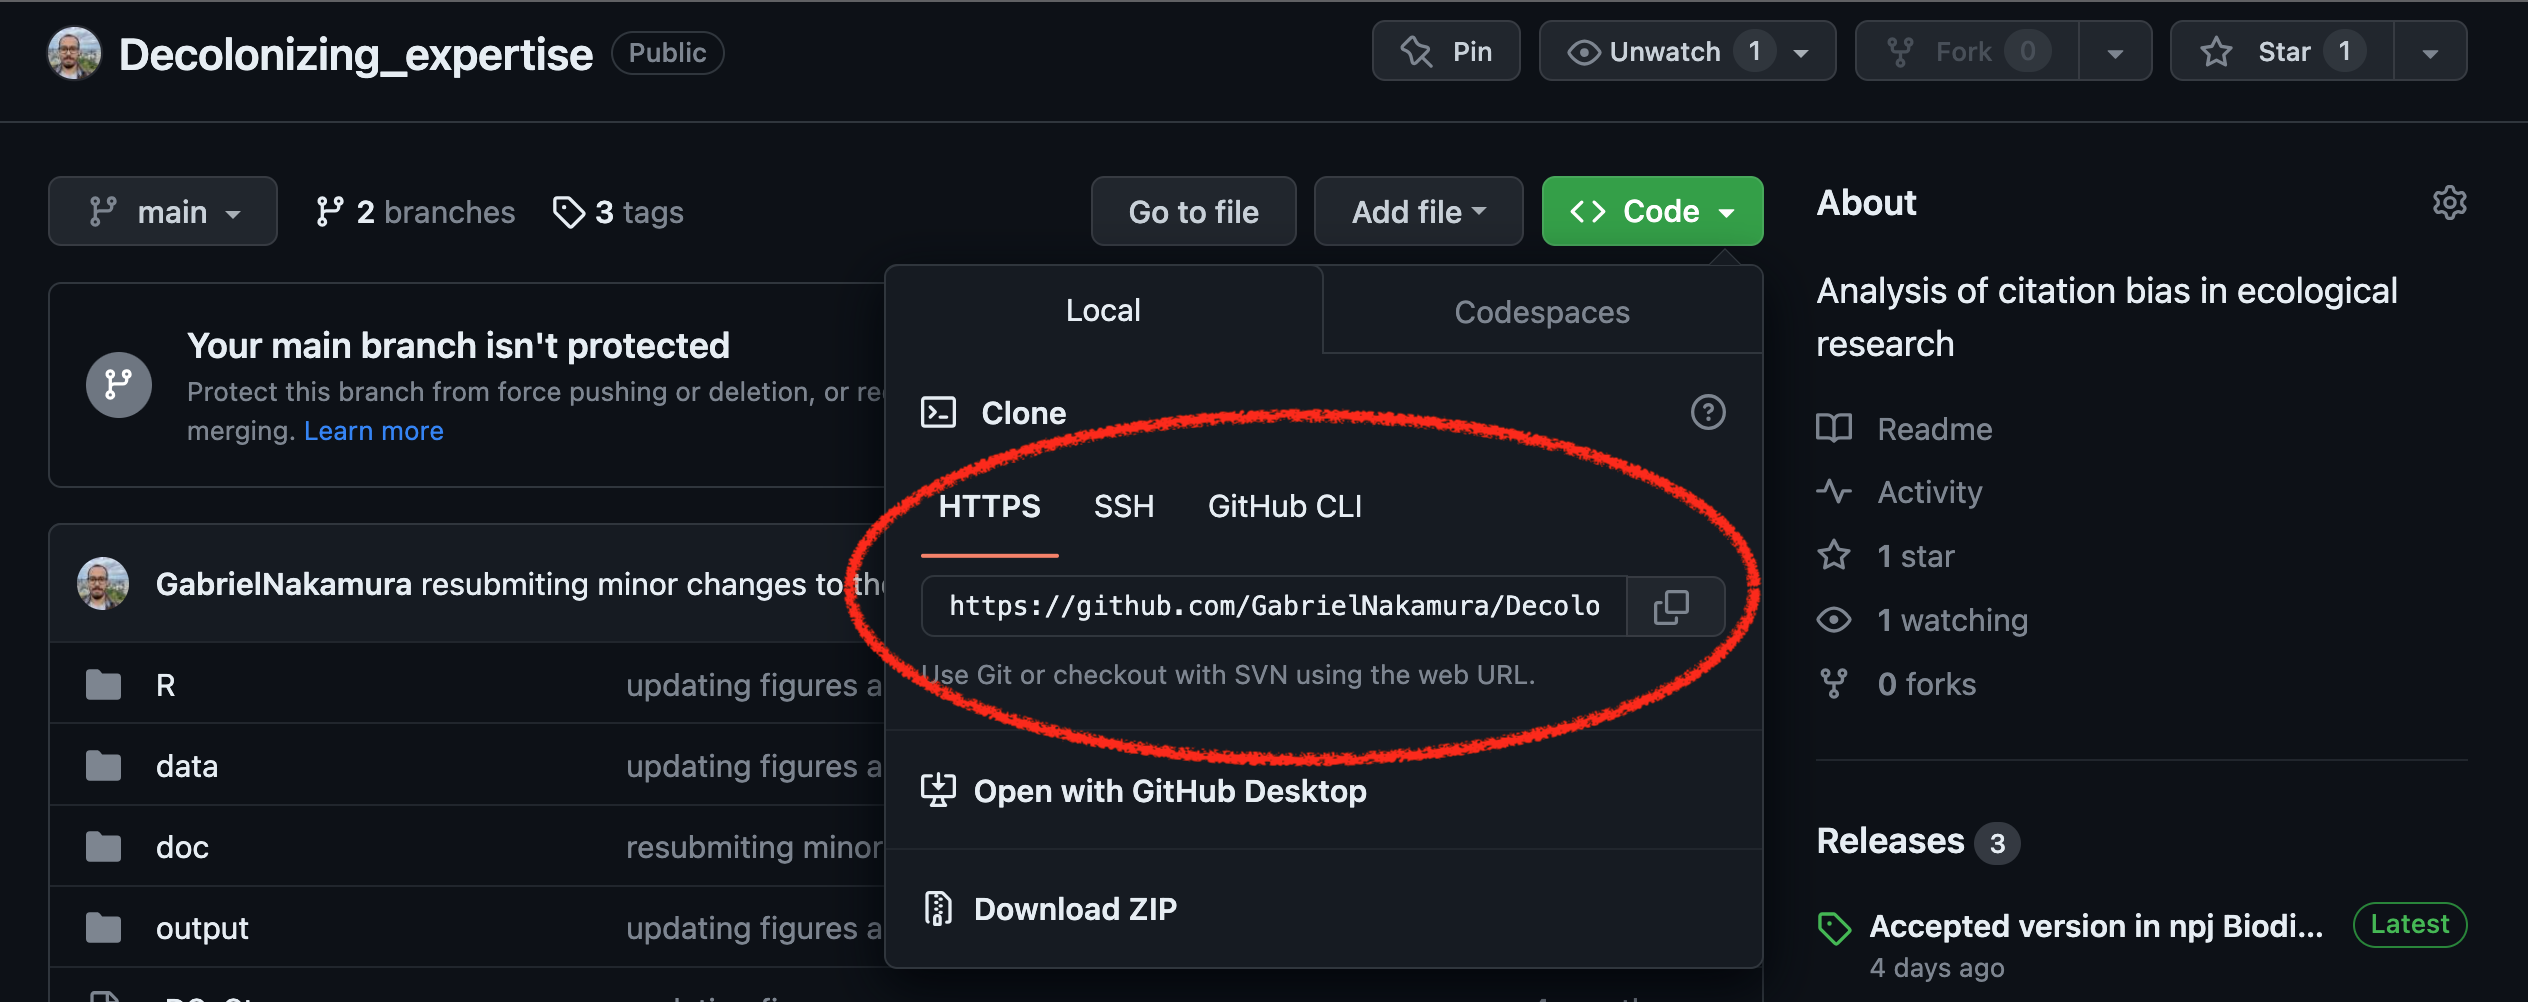This screenshot has width=2528, height=1002.
Task: Open the doc folder
Action: [182, 847]
